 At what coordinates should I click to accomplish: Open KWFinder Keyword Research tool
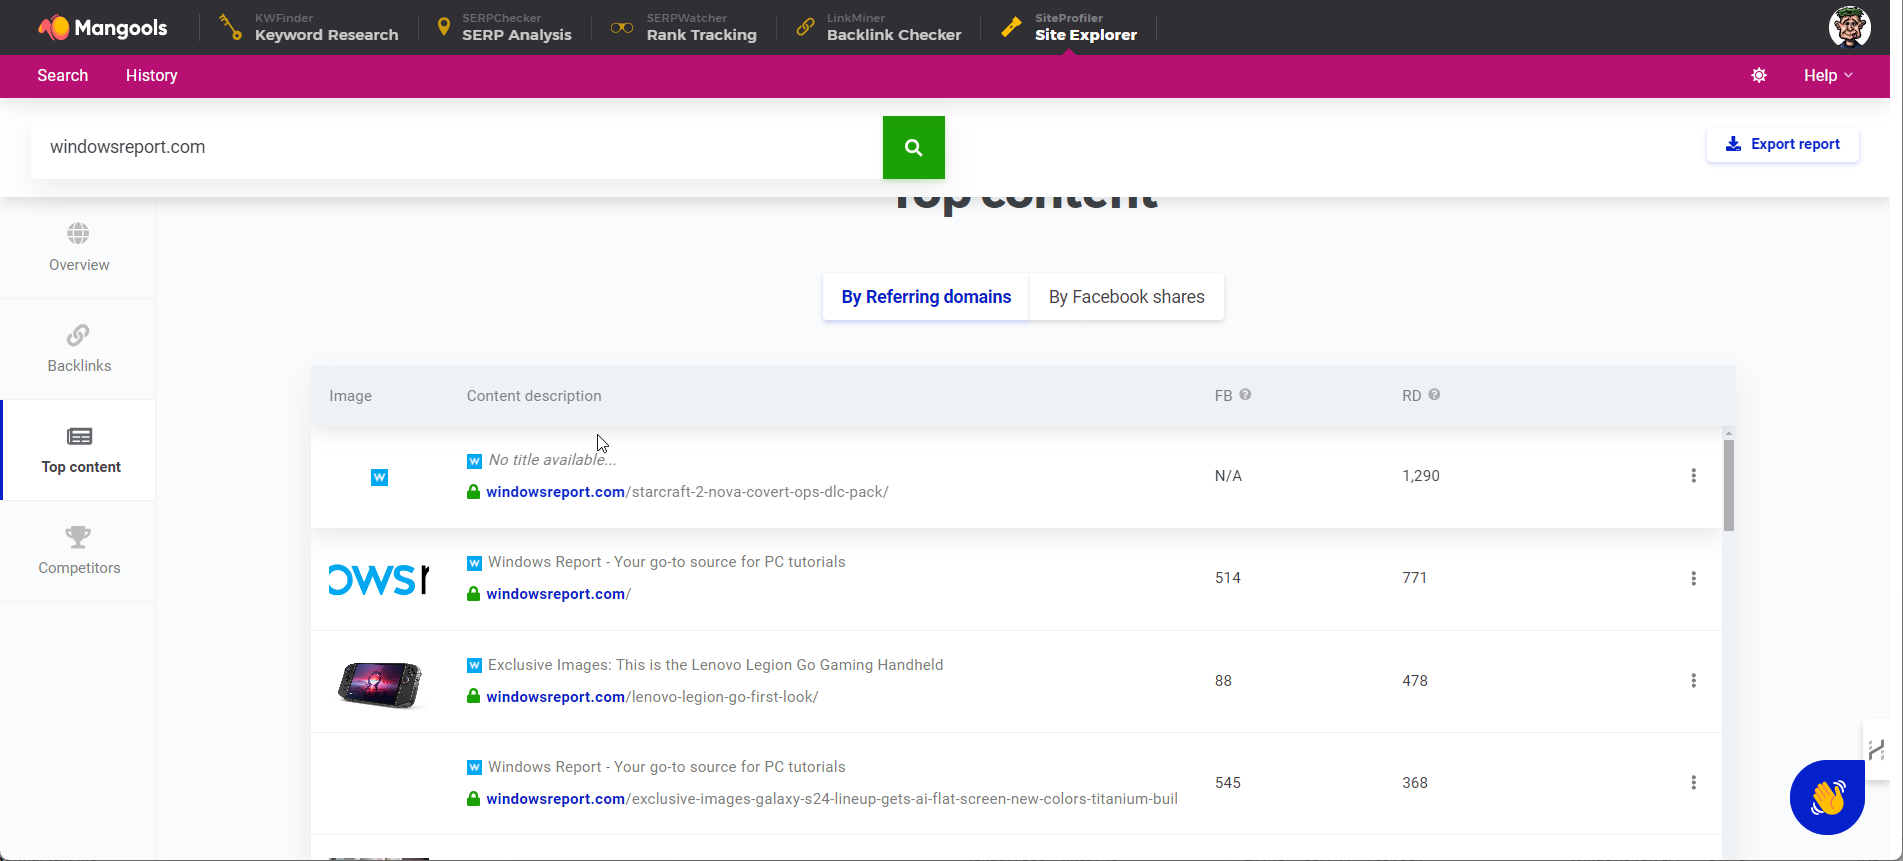(309, 27)
